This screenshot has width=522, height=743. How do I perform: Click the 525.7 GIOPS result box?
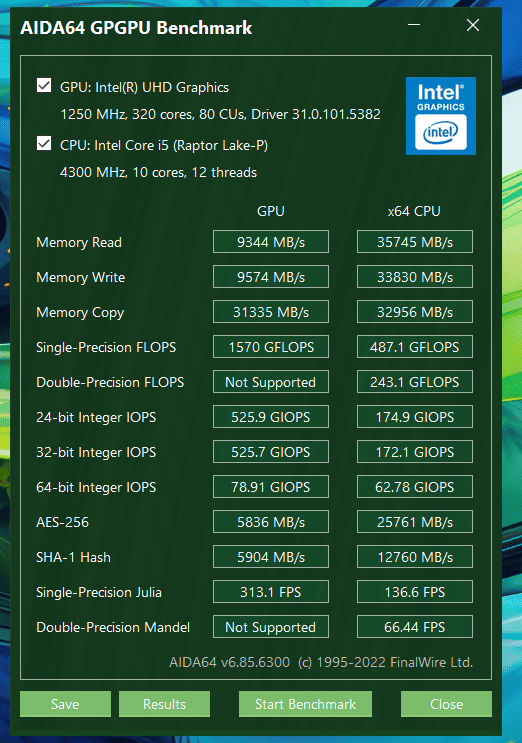[271, 452]
